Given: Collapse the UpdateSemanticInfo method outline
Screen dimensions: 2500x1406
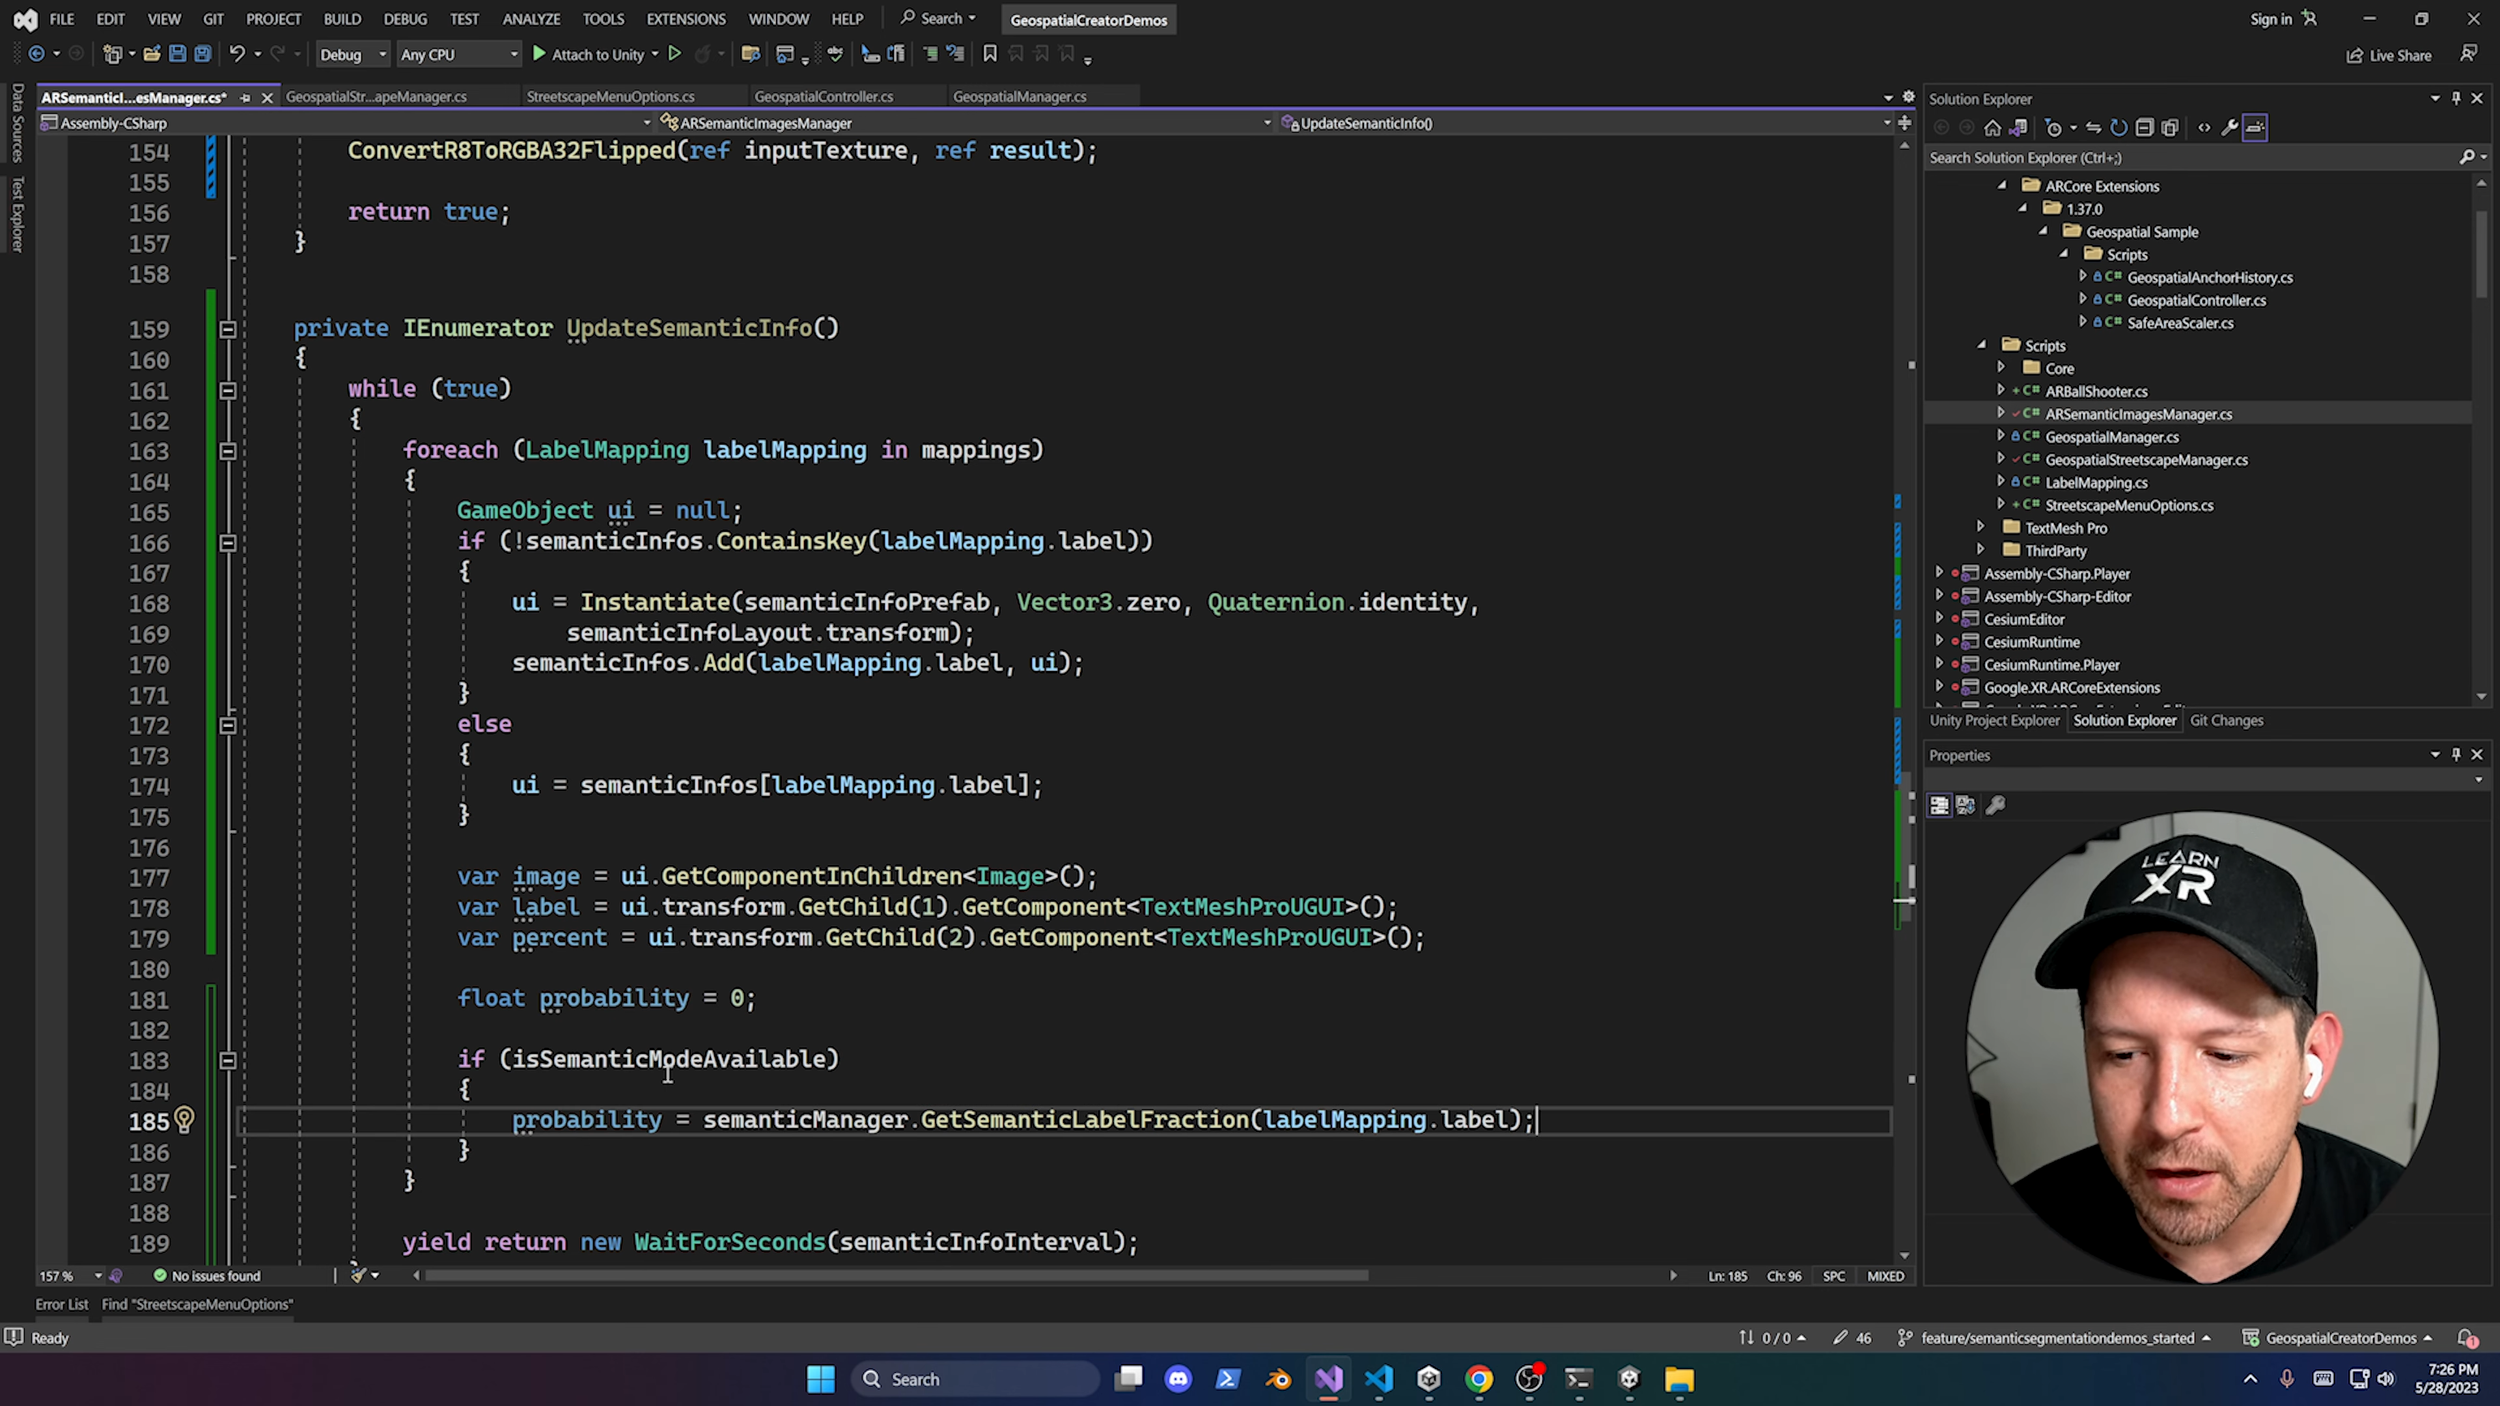Looking at the screenshot, I should (228, 329).
